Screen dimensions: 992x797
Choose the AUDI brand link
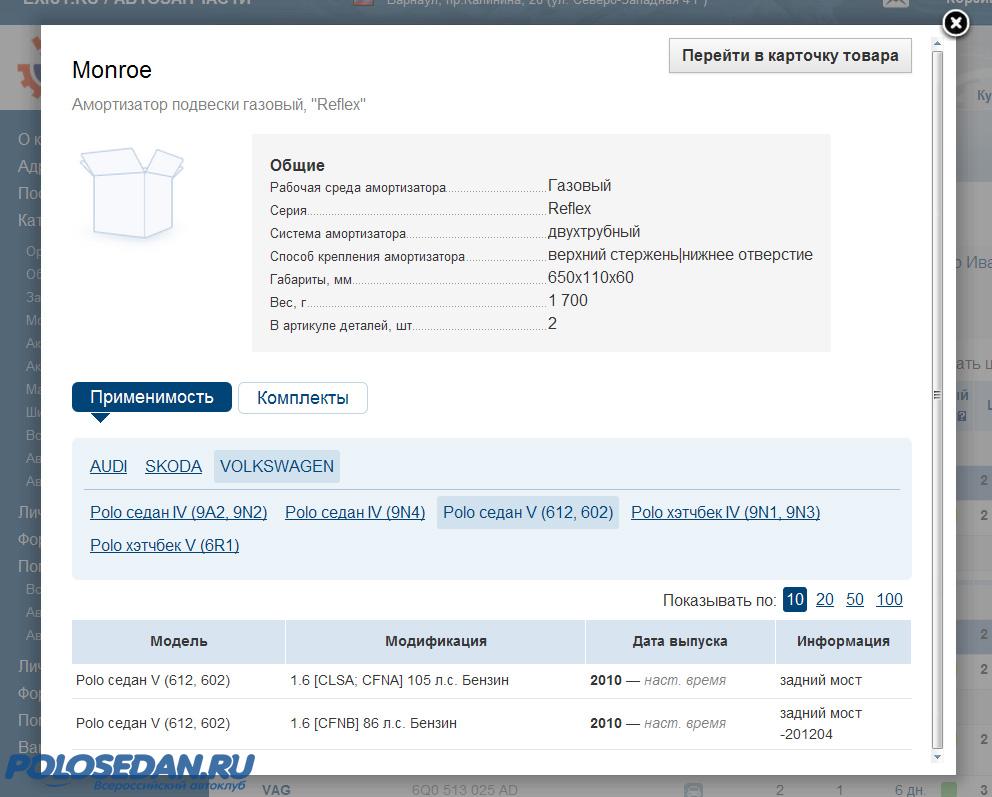(x=108, y=466)
